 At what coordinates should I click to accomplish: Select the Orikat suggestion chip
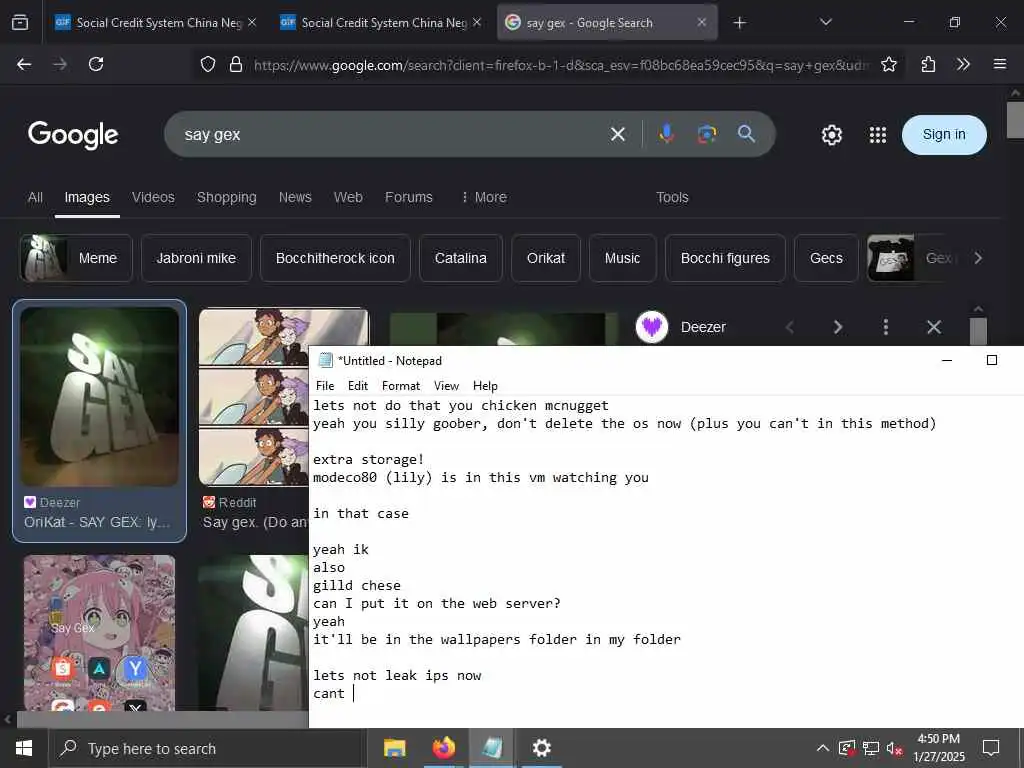coord(546,258)
